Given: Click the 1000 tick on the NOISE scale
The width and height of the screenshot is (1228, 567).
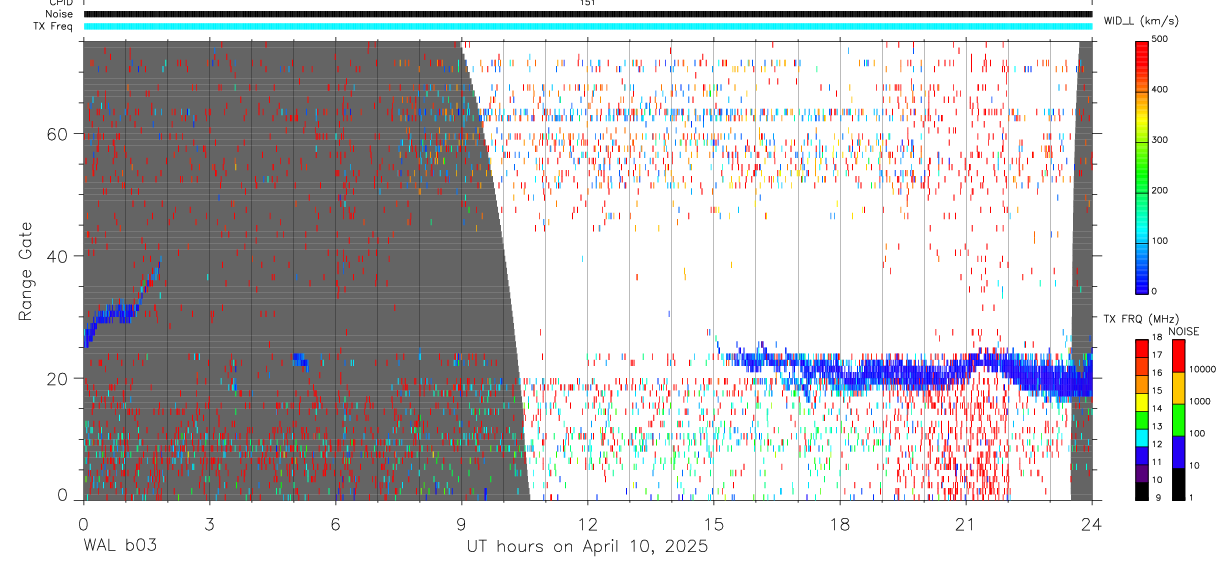Looking at the screenshot, I should (1199, 401).
